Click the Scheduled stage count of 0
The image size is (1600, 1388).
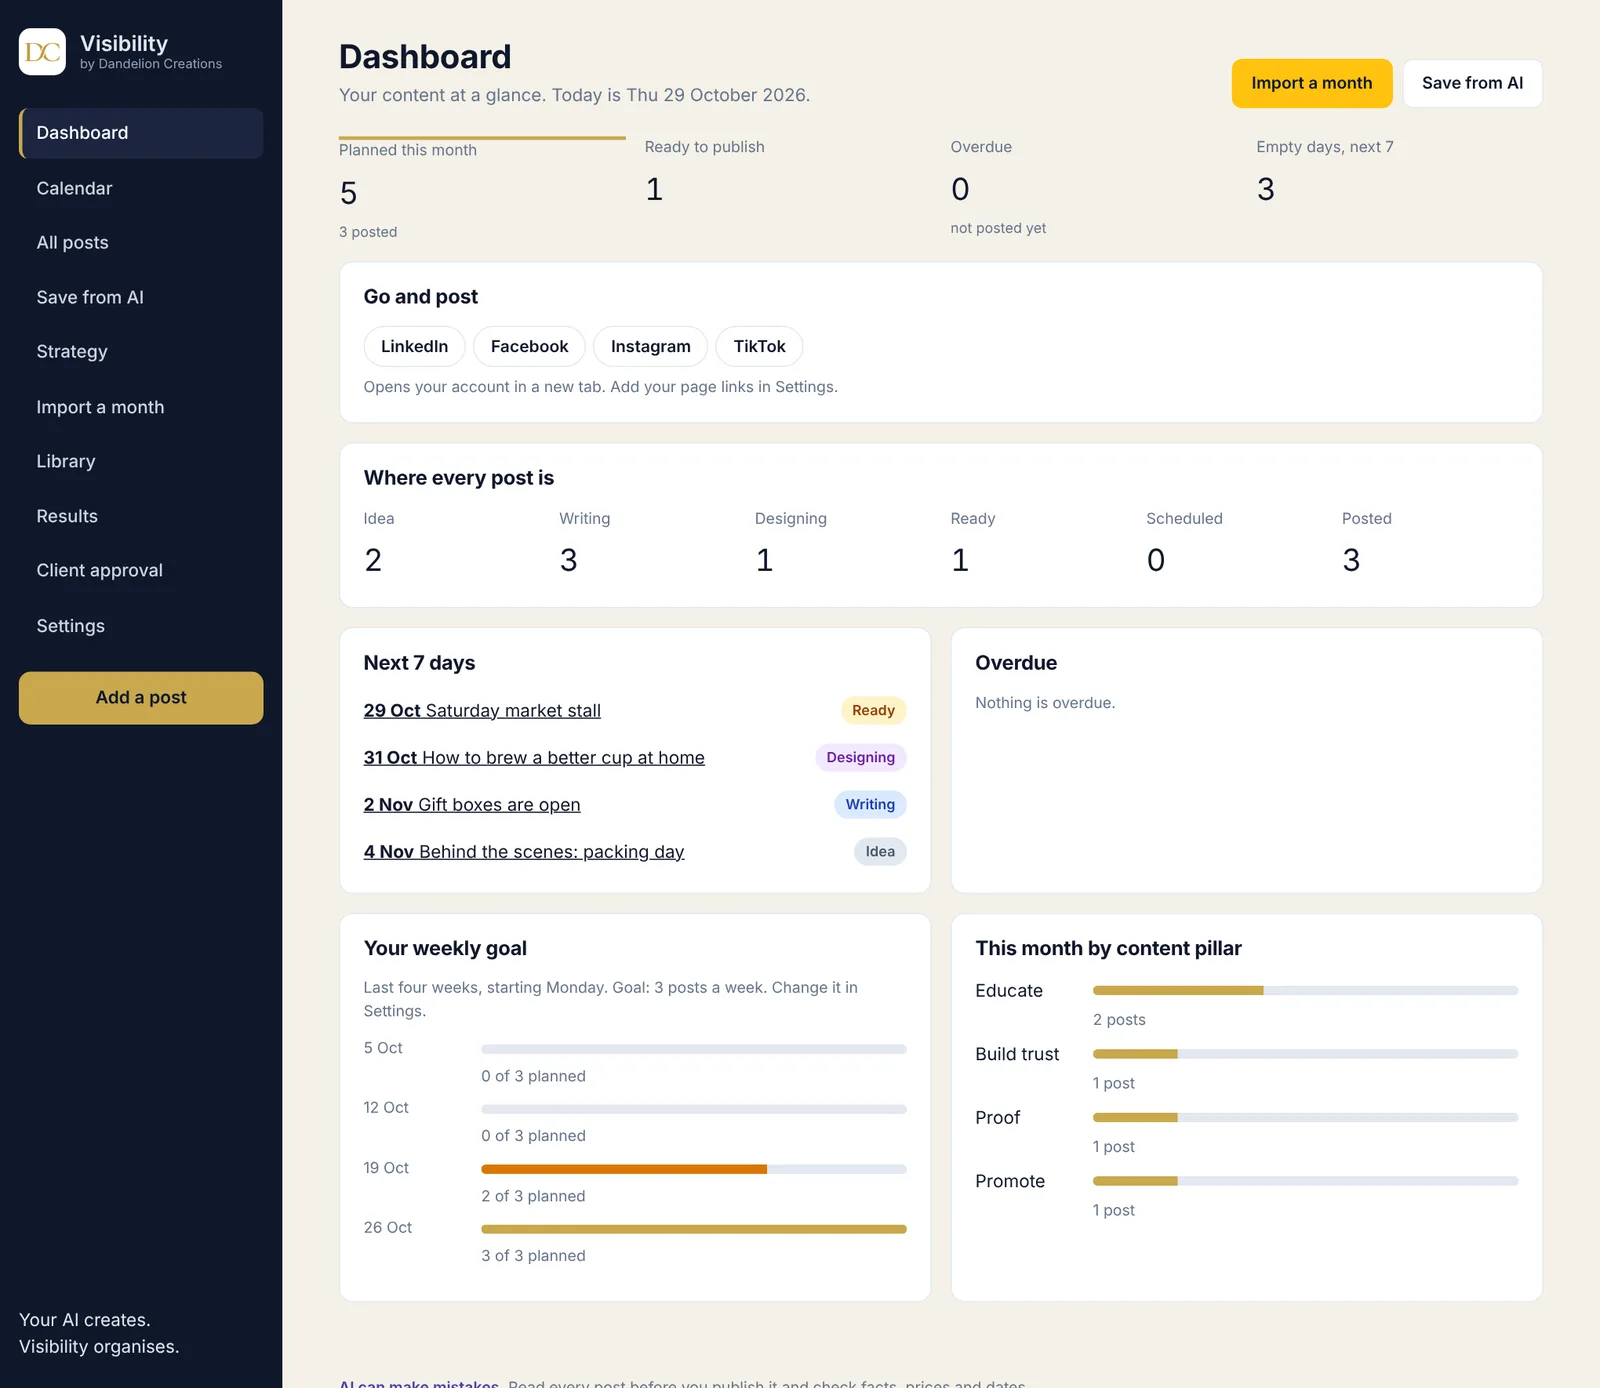(x=1156, y=560)
